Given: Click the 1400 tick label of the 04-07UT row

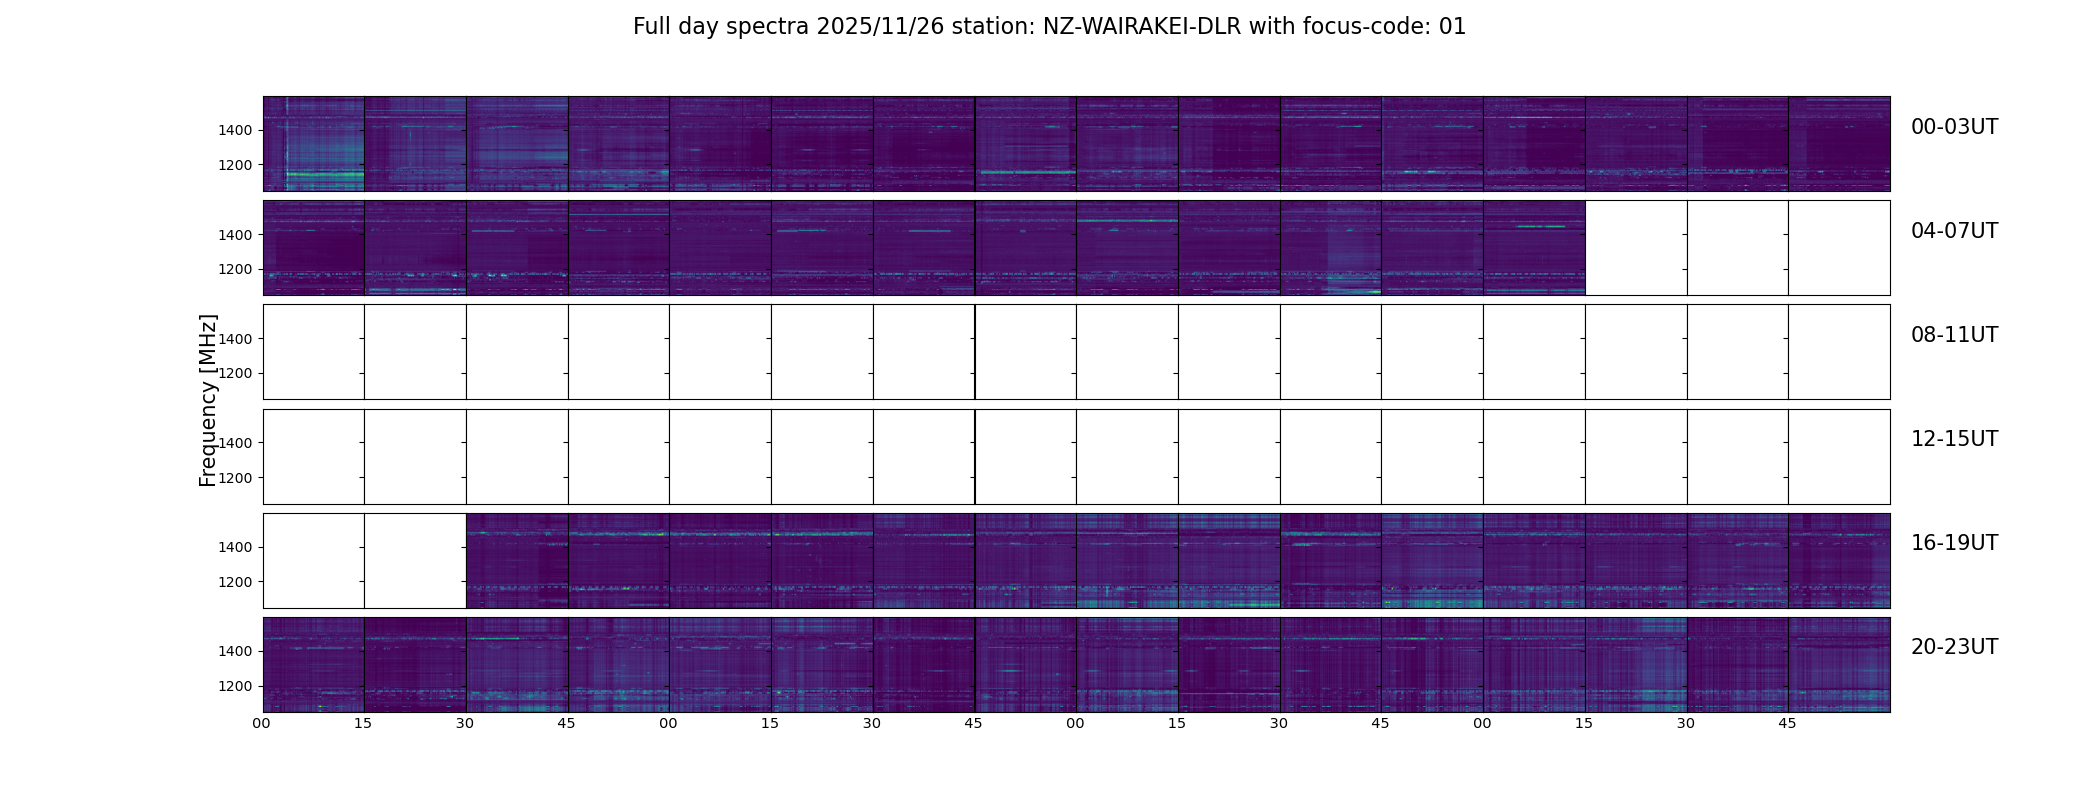Looking at the screenshot, I should coord(236,235).
